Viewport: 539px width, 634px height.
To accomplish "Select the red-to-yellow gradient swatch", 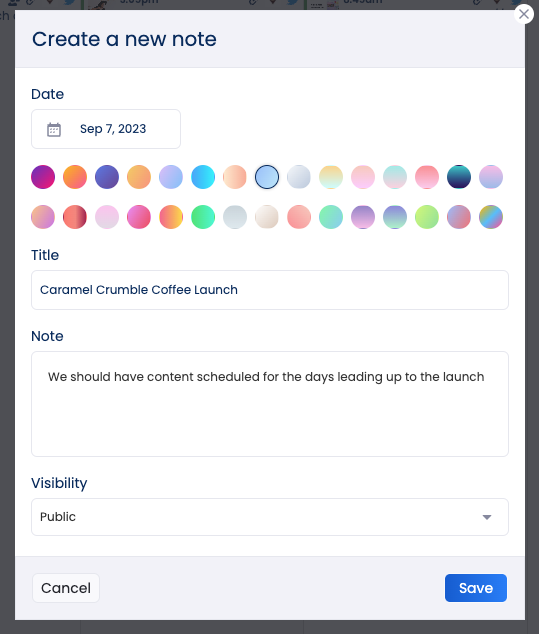I will click(171, 217).
